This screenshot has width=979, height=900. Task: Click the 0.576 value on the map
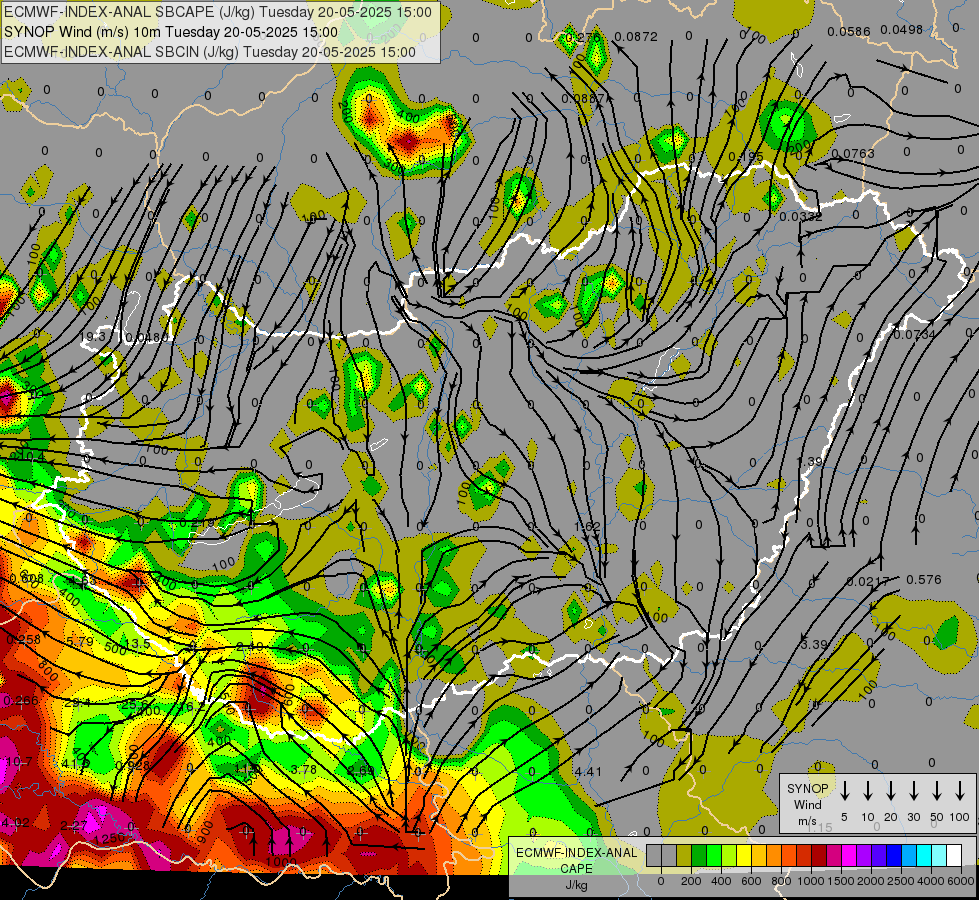pos(923,580)
